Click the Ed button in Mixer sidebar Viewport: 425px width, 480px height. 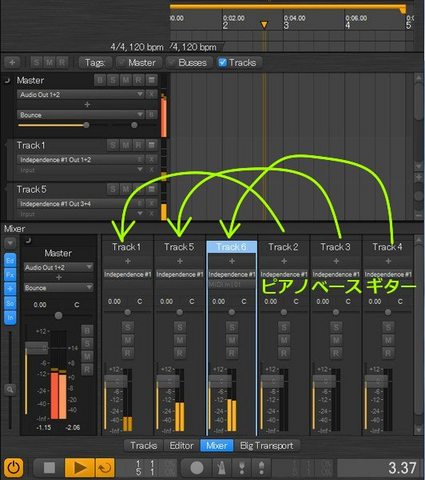(10, 260)
